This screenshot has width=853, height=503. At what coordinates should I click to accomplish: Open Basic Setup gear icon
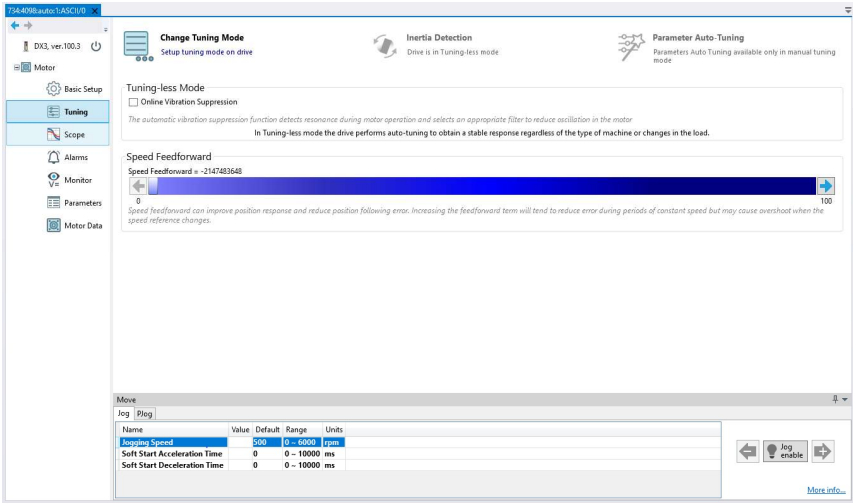pyautogui.click(x=53, y=89)
